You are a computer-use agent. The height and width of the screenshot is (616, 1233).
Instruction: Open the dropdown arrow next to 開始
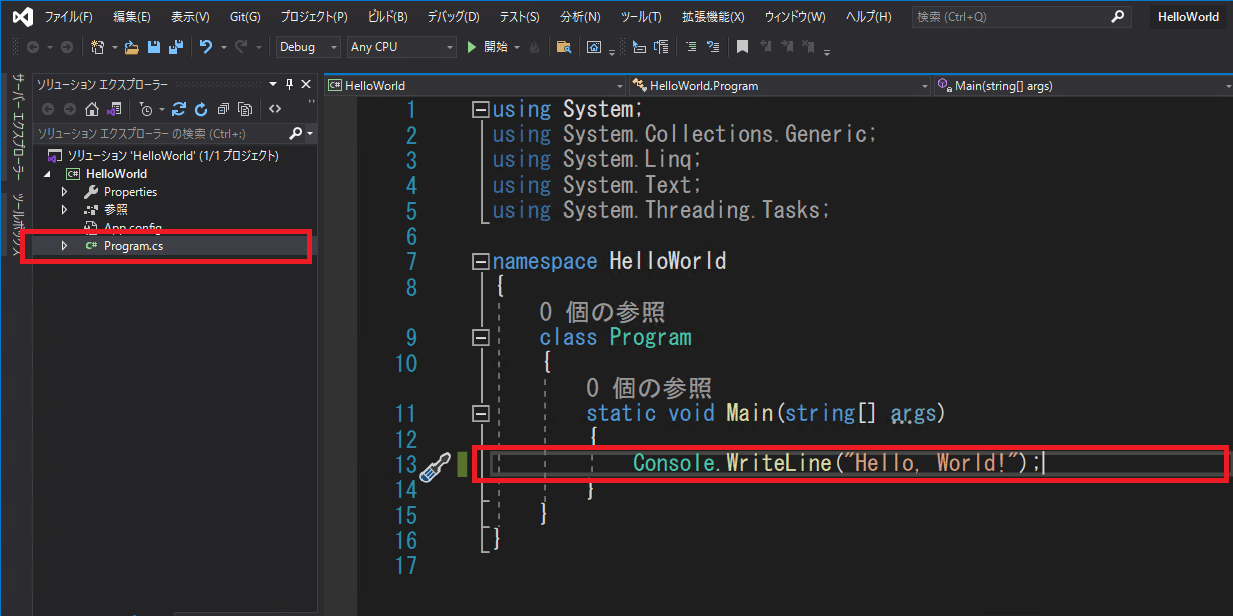pyautogui.click(x=517, y=47)
